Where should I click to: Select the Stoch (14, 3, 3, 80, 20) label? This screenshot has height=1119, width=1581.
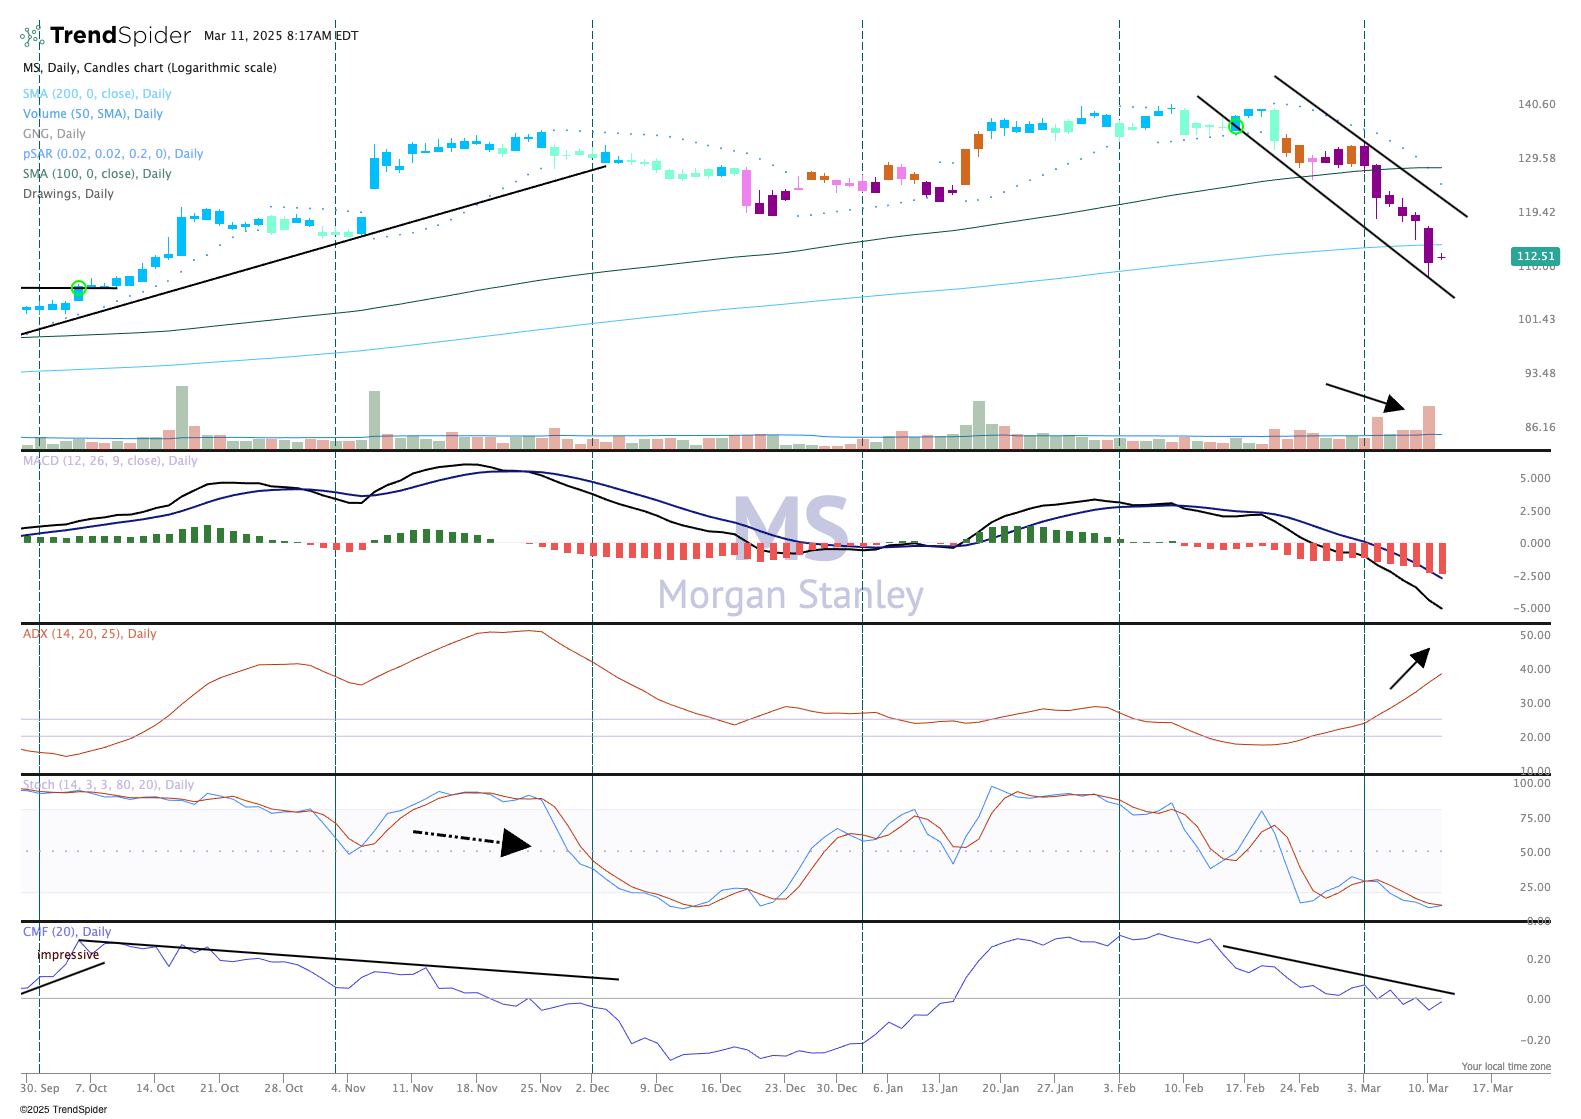click(x=108, y=785)
